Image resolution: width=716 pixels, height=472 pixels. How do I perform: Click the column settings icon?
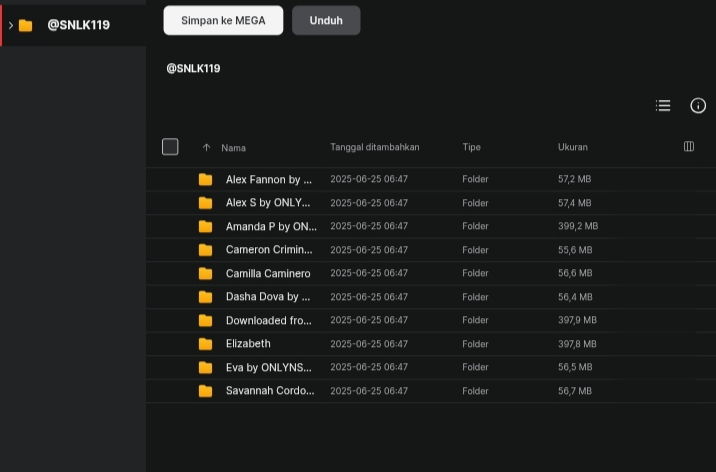689,147
